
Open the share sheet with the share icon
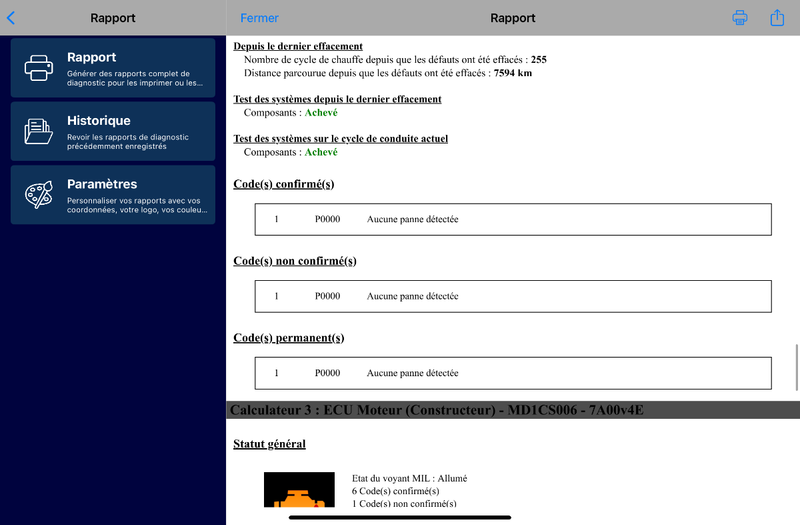coord(777,18)
